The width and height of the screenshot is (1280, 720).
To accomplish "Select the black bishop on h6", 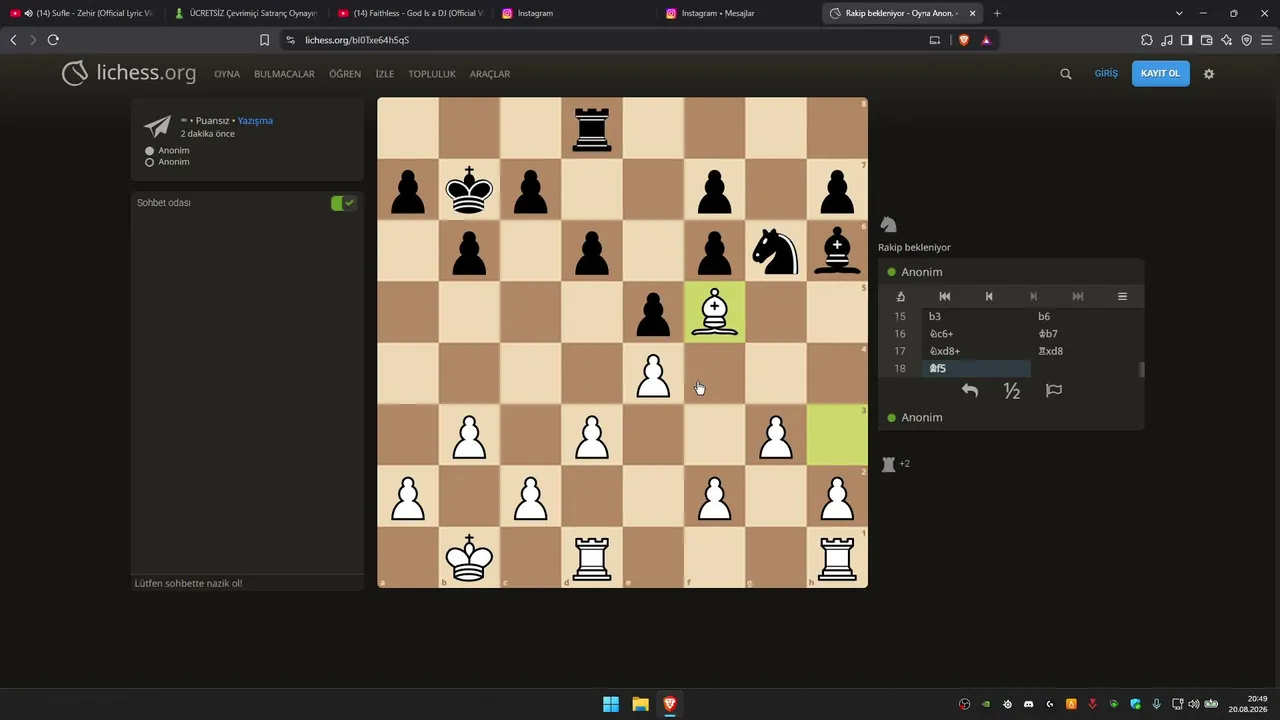I will tap(837, 251).
